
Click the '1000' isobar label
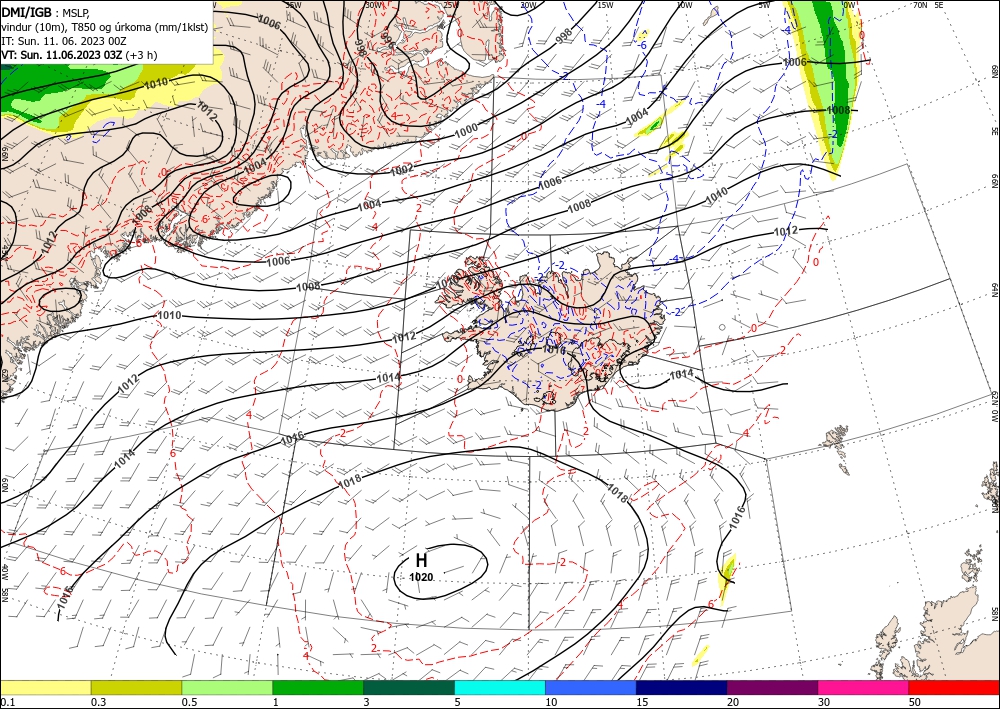click(x=466, y=130)
